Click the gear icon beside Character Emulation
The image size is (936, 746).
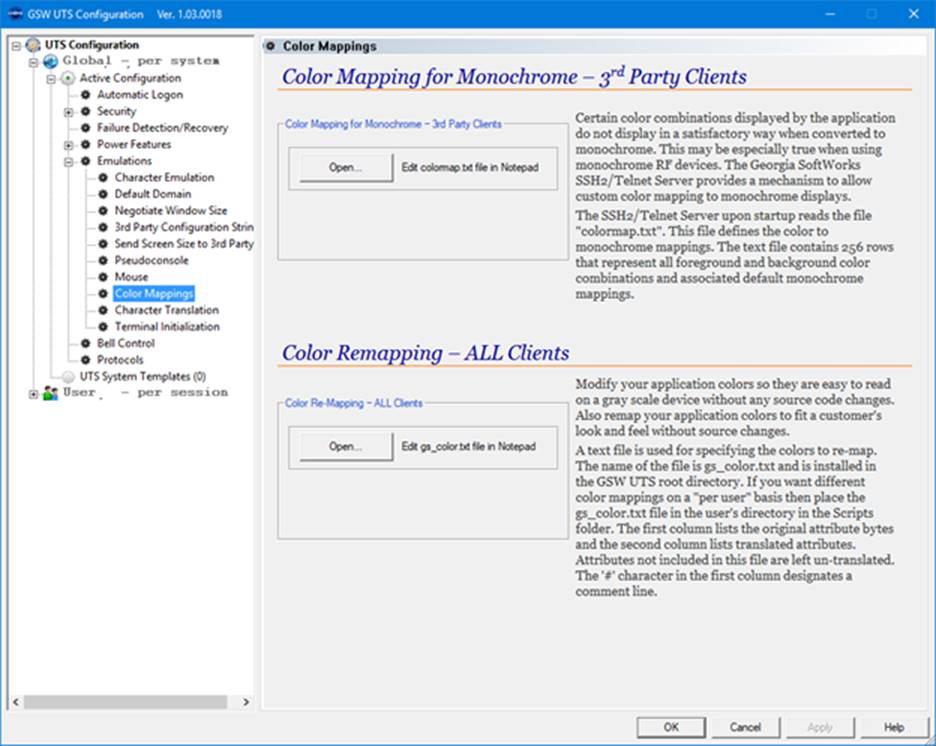103,177
